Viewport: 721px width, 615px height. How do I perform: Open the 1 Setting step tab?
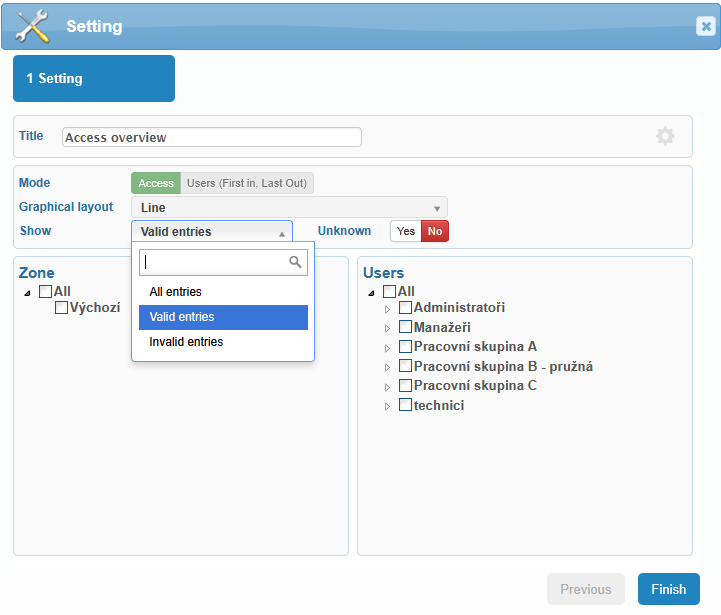tap(94, 79)
